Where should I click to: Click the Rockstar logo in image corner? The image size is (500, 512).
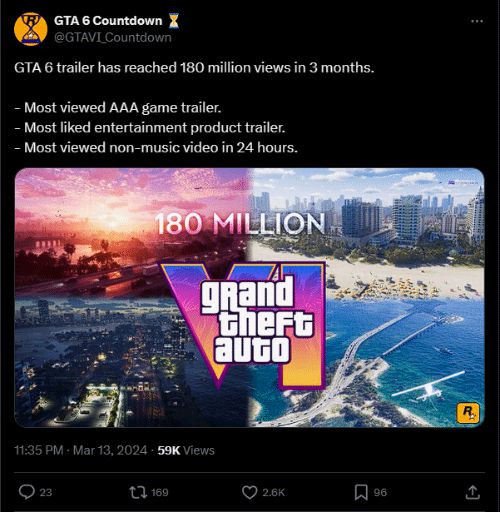[468, 413]
